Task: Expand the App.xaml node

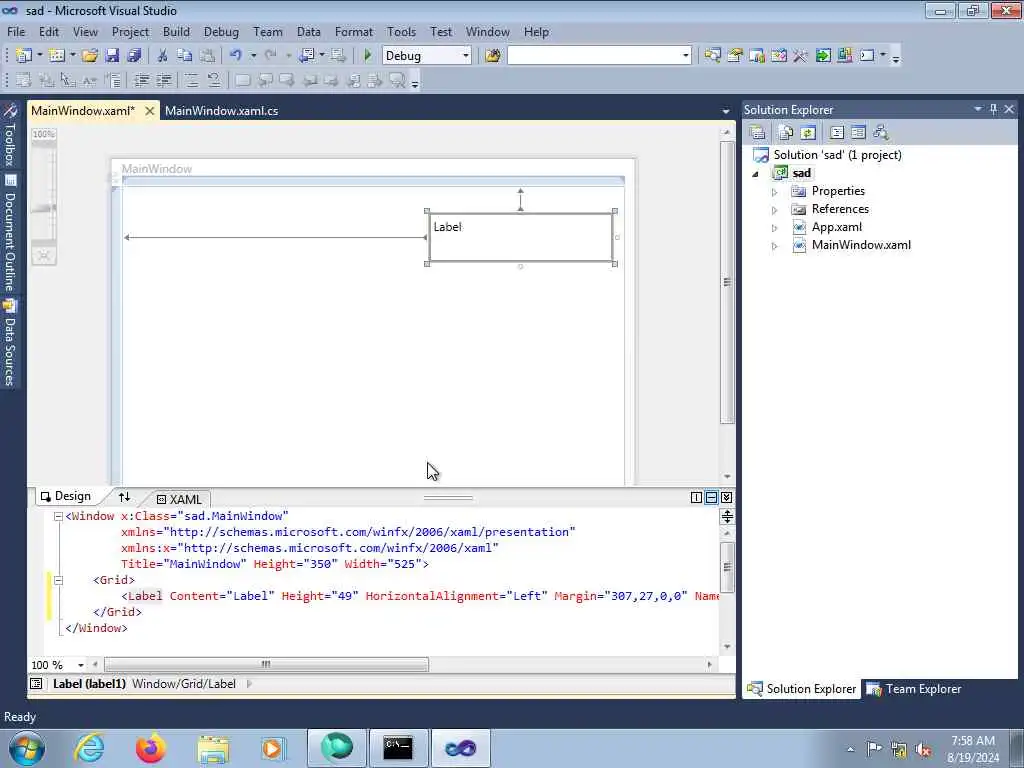Action: [x=775, y=228]
